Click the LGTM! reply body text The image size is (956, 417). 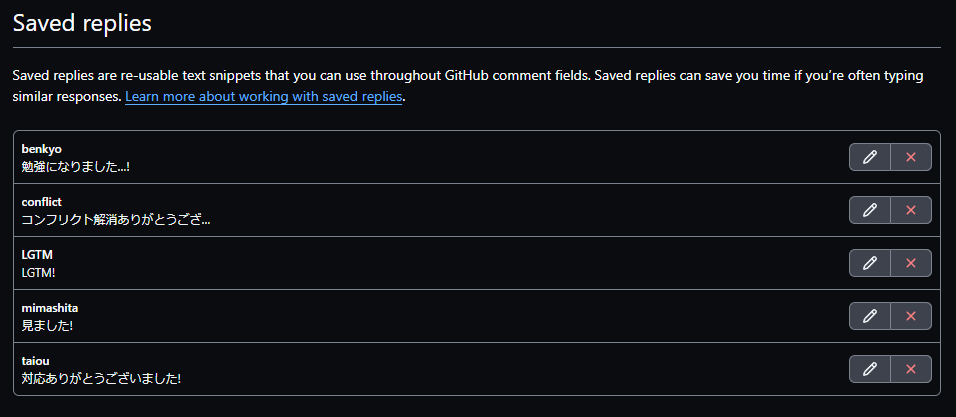pyautogui.click(x=38, y=273)
